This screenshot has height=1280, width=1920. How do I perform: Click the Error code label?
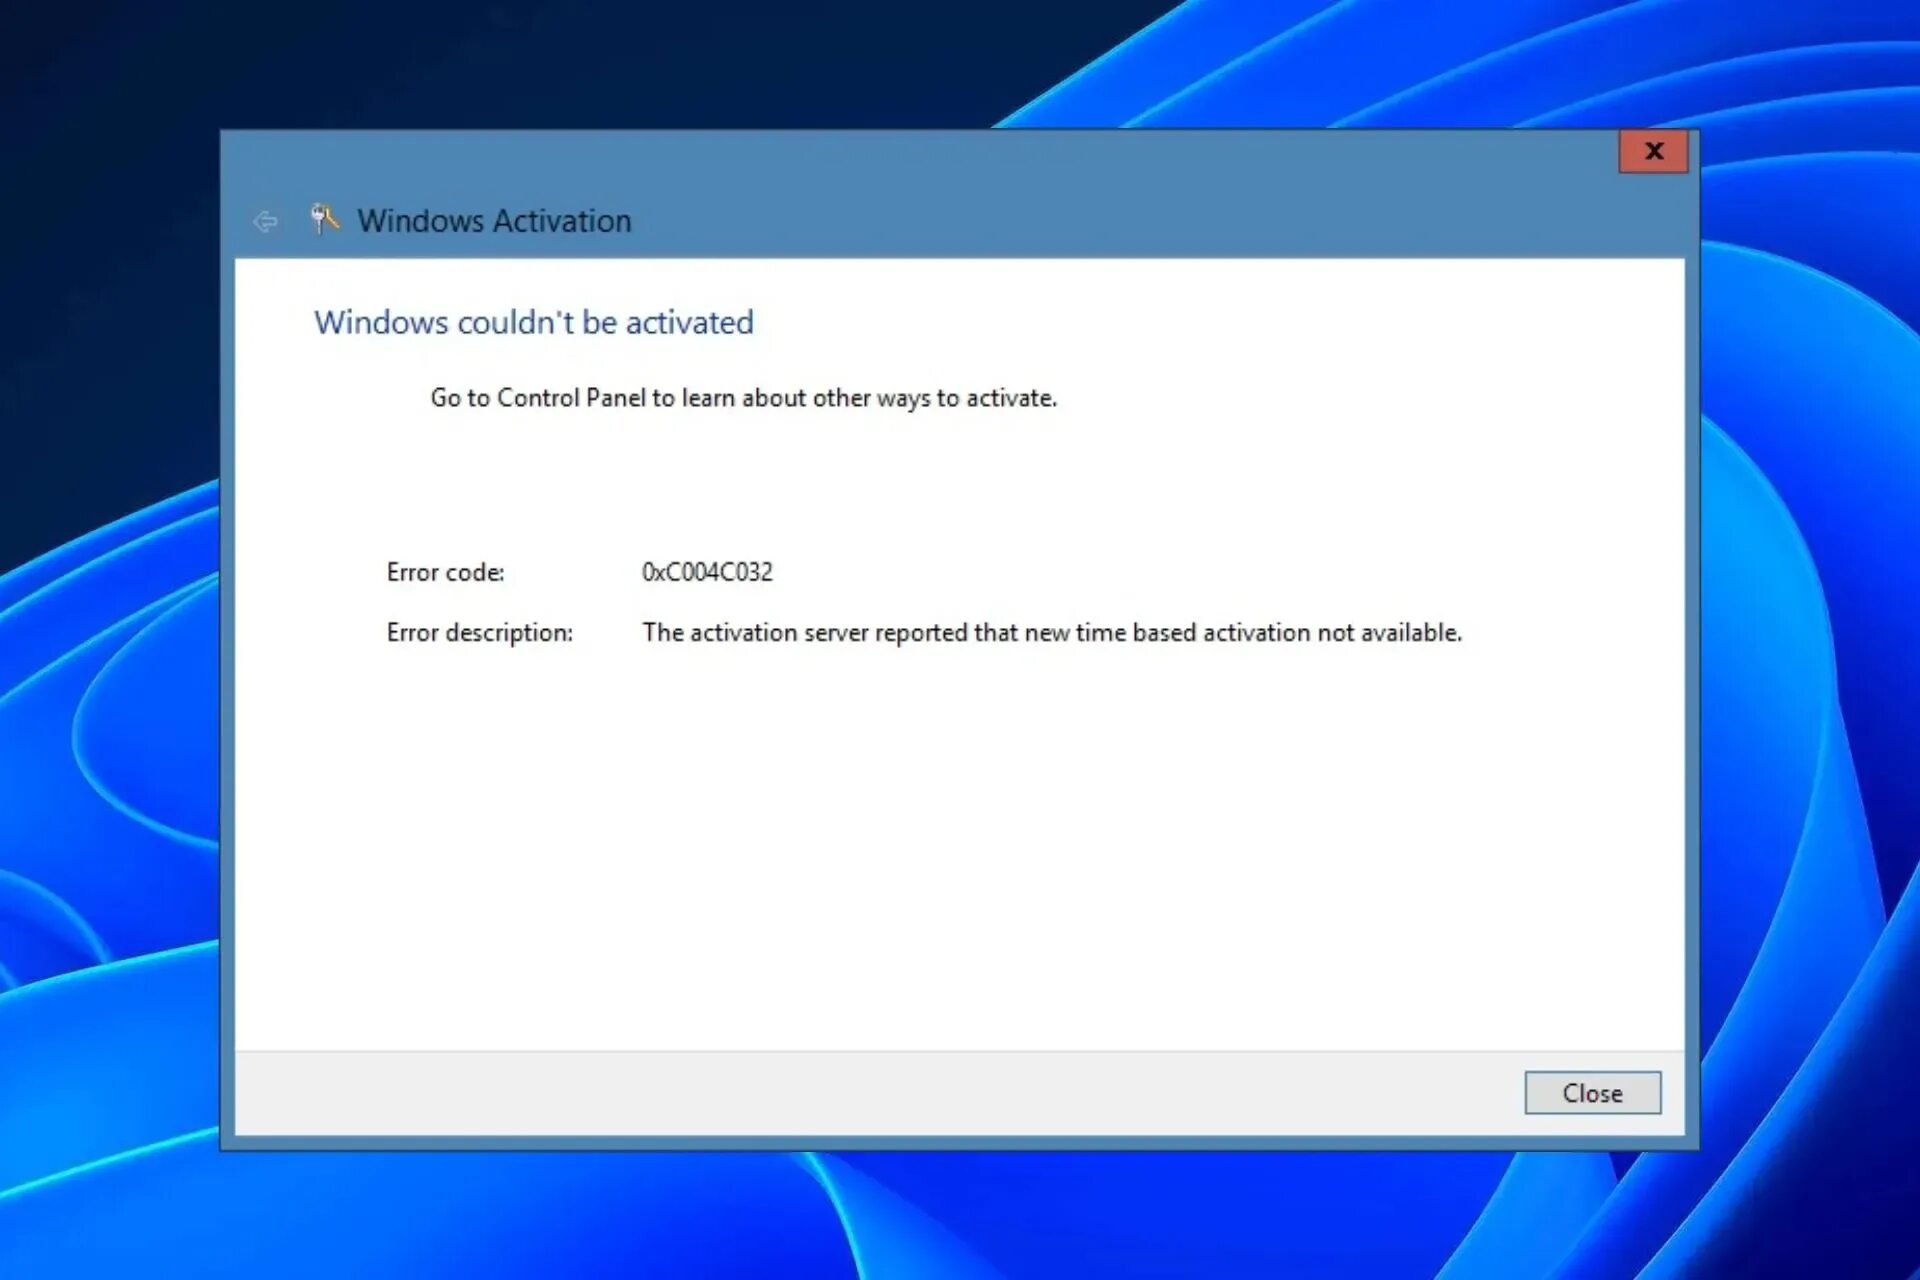445,572
